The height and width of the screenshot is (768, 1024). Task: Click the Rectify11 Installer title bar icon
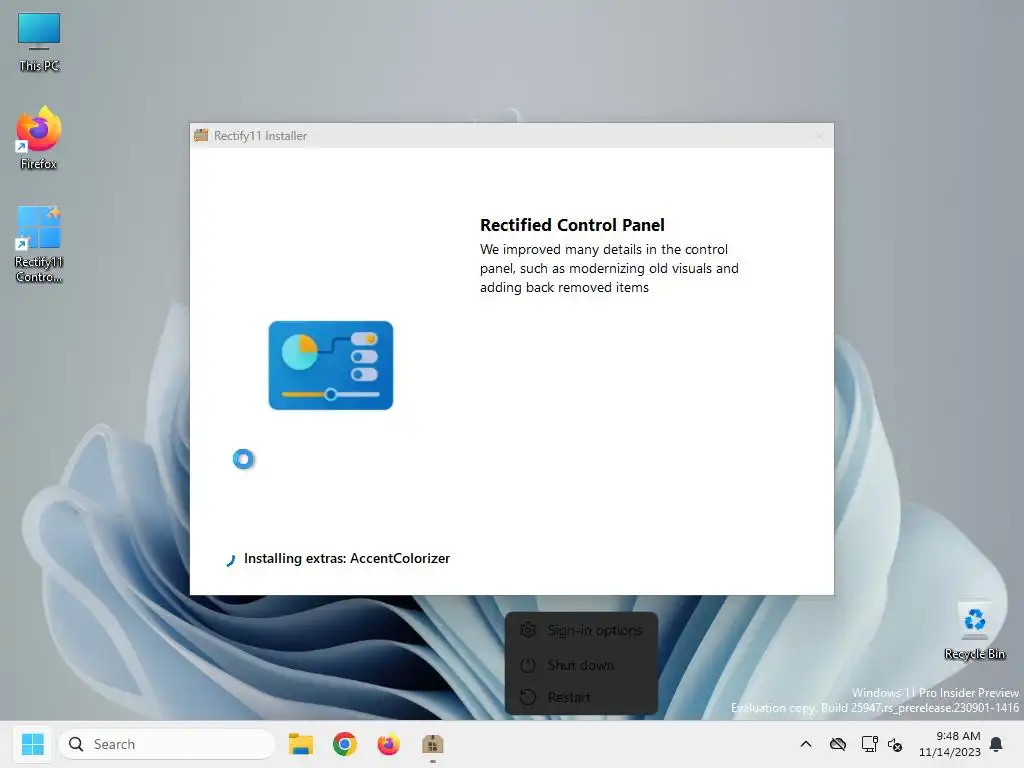tap(201, 135)
